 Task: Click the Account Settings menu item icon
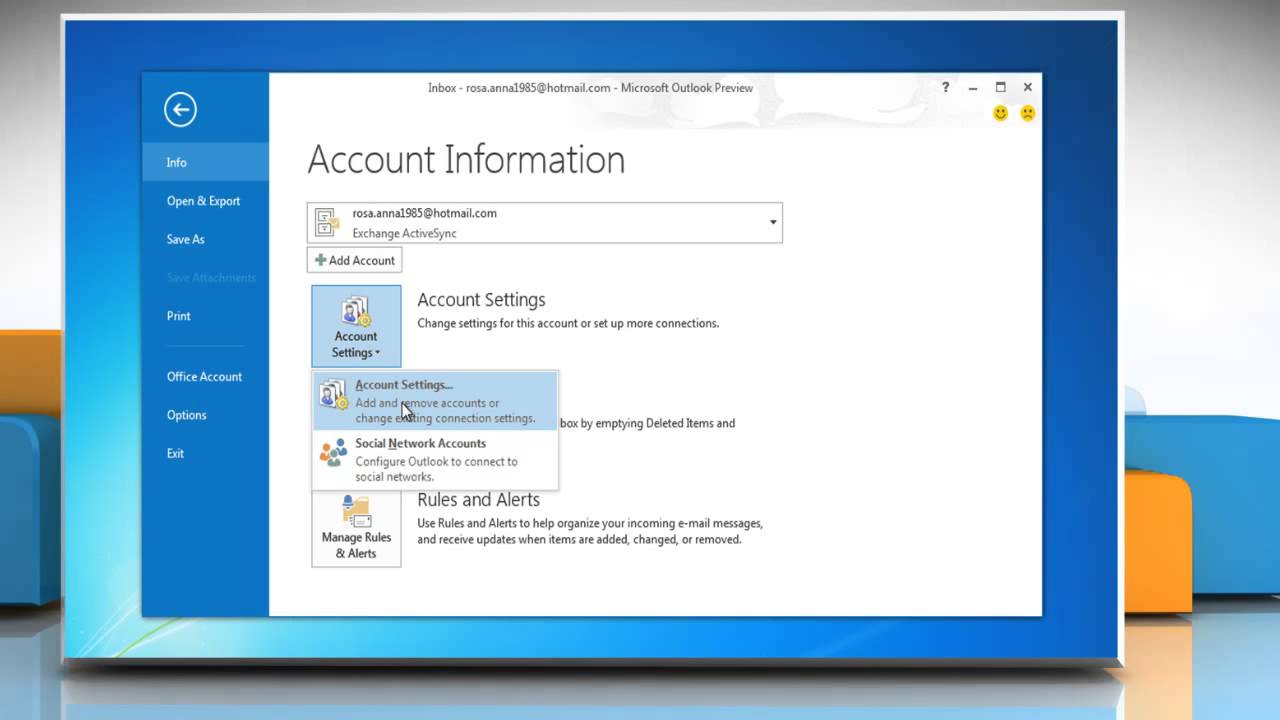(x=333, y=395)
